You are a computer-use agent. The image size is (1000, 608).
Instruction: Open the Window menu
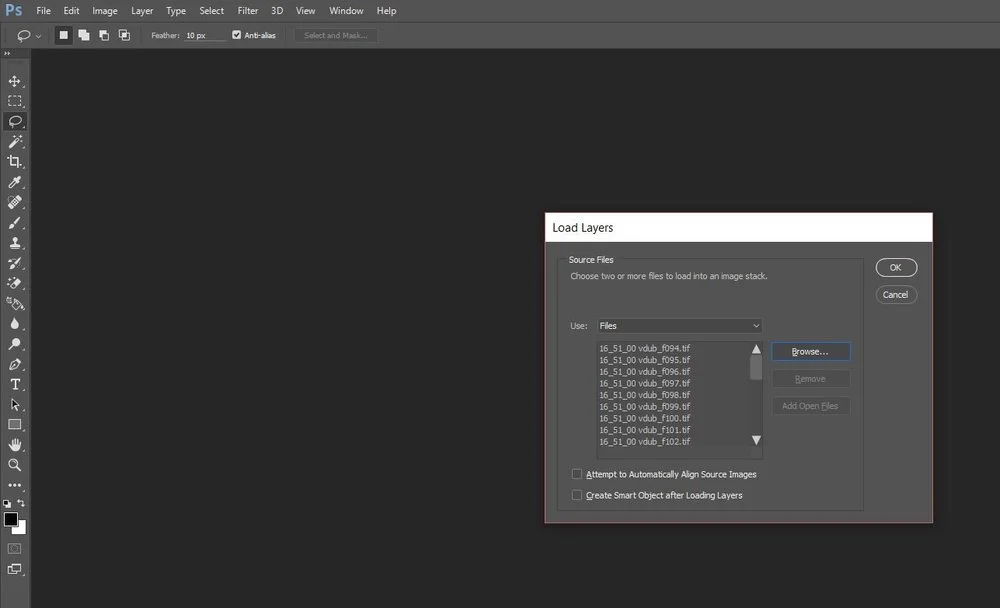[x=346, y=10]
